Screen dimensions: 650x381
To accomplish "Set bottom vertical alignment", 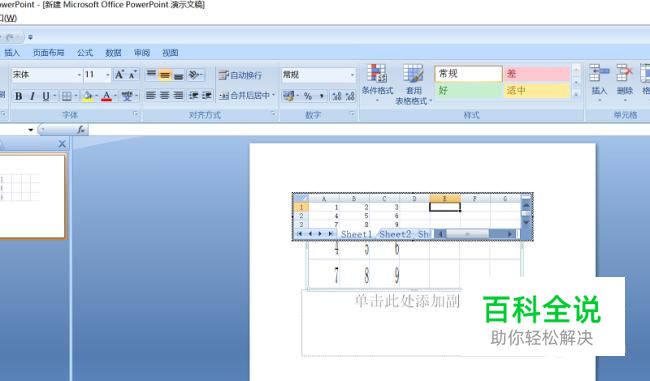I will [x=178, y=75].
